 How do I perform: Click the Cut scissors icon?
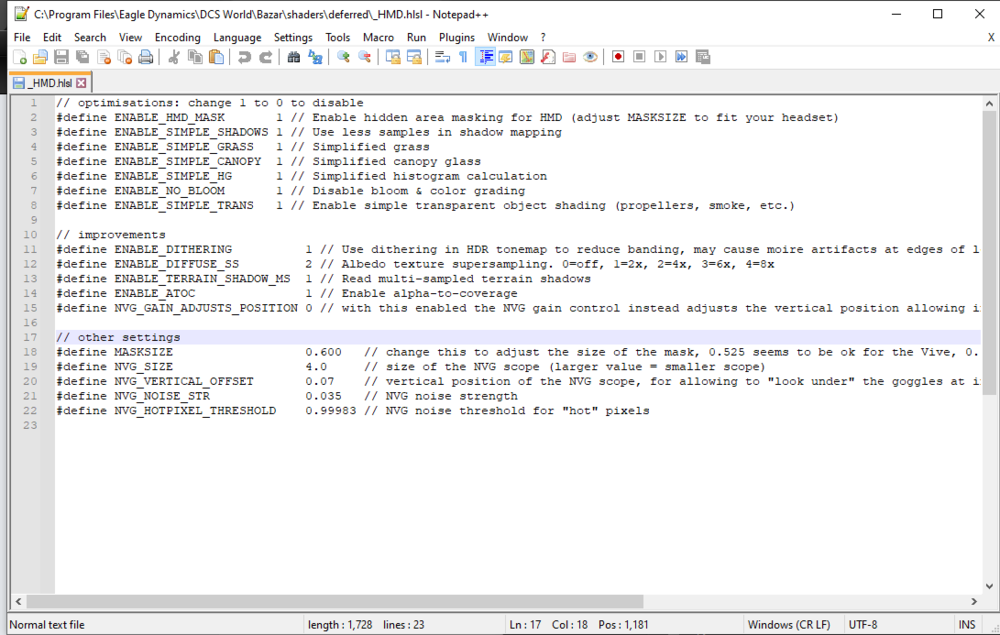pos(173,57)
